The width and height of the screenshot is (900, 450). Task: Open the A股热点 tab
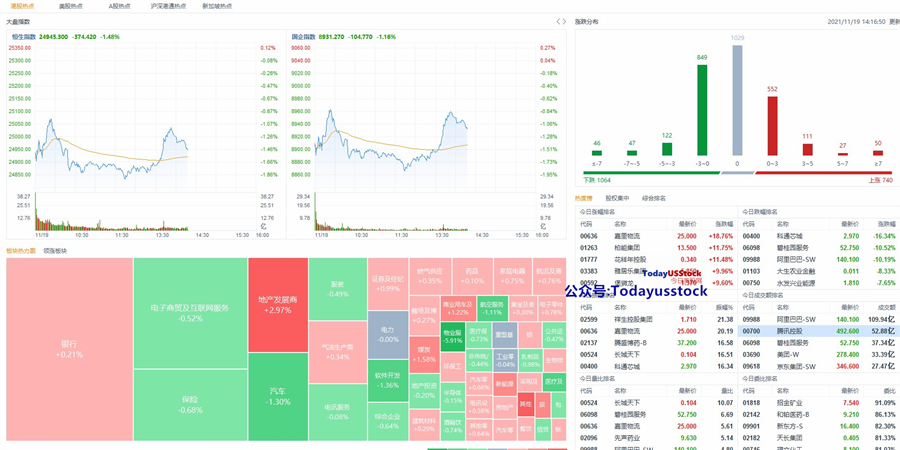click(x=119, y=6)
